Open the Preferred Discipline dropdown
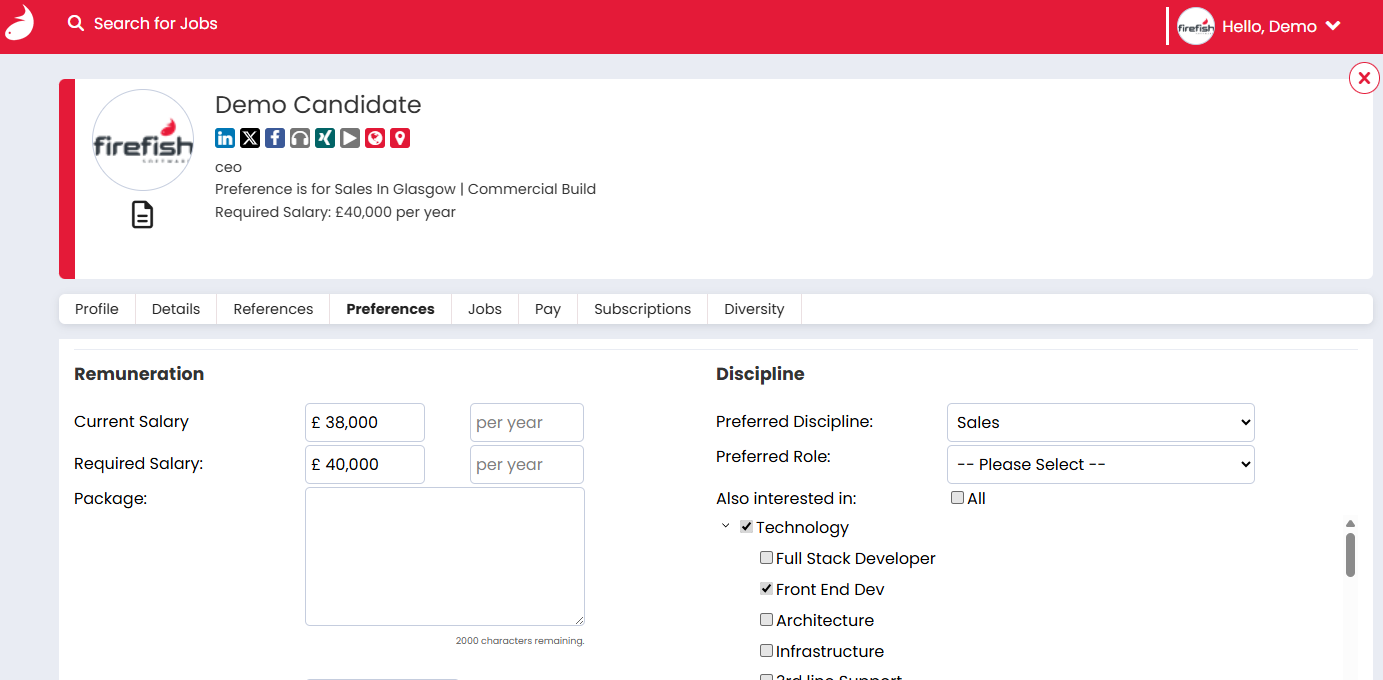1383x680 pixels. click(x=1100, y=422)
